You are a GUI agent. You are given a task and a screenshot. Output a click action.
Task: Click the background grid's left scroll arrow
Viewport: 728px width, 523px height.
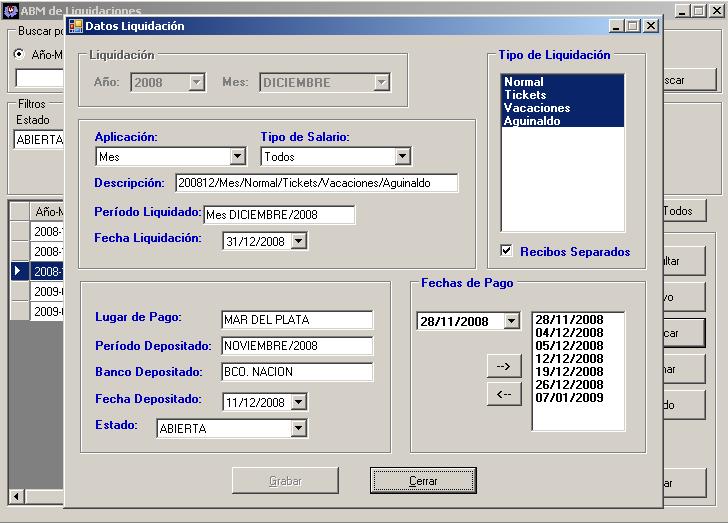16,497
